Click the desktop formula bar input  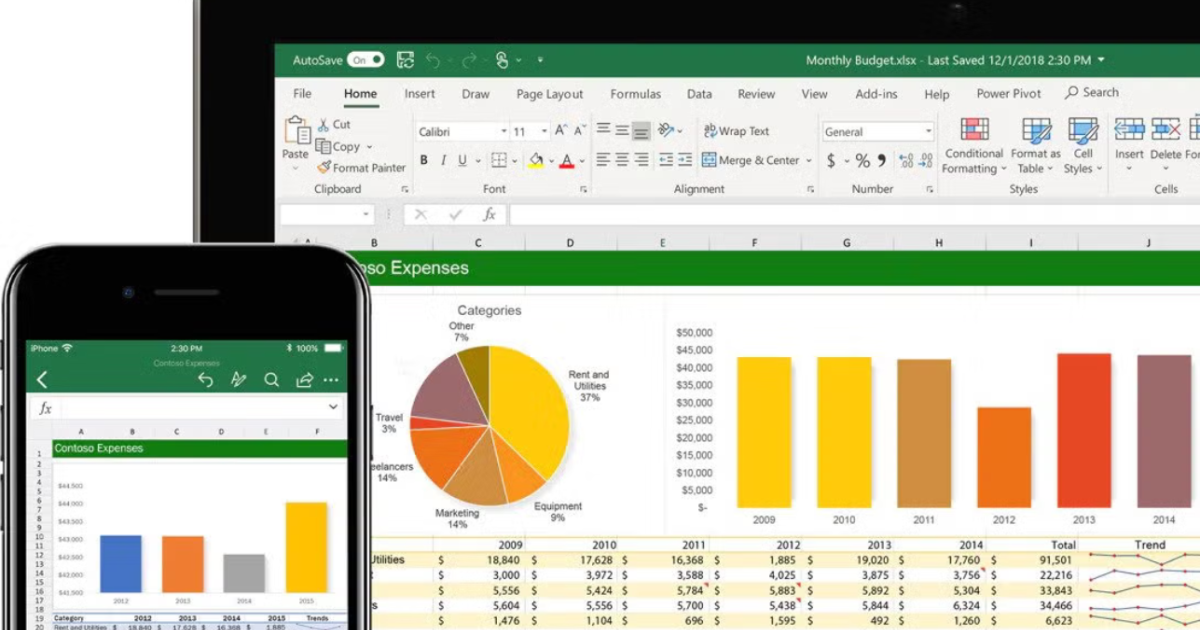tap(855, 215)
